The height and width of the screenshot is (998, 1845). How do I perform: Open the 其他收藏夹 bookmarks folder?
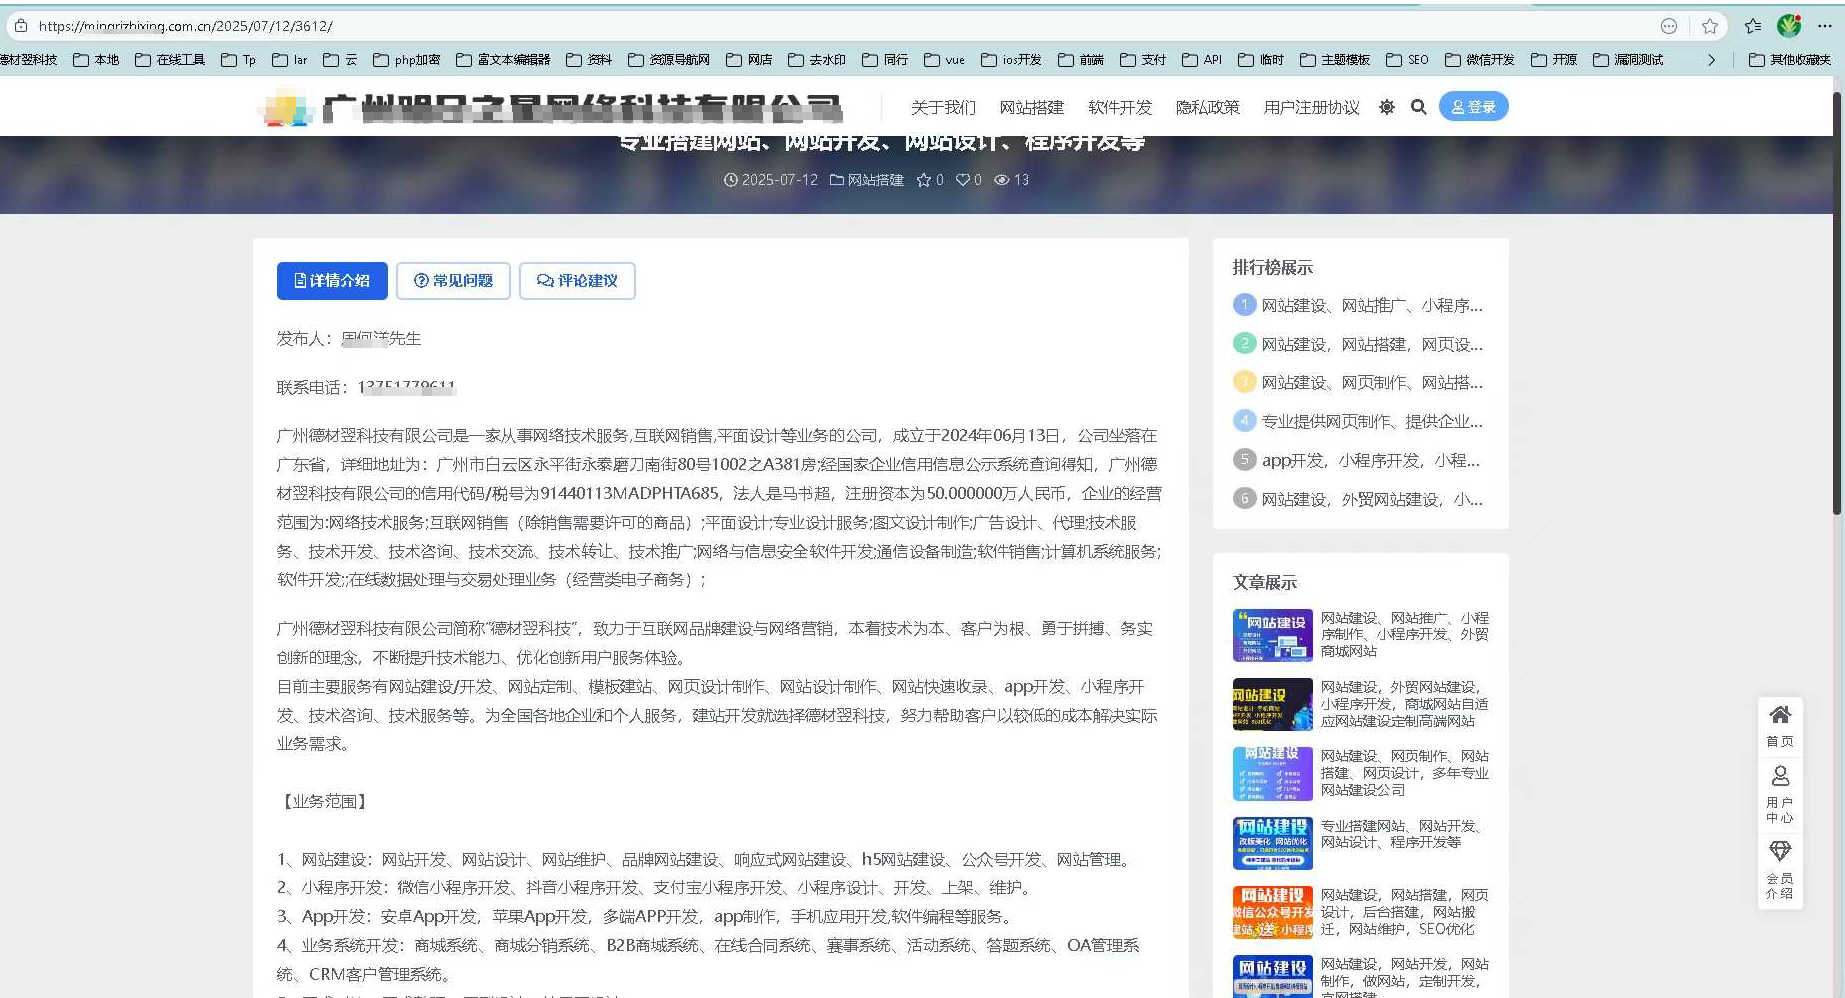(x=1790, y=60)
